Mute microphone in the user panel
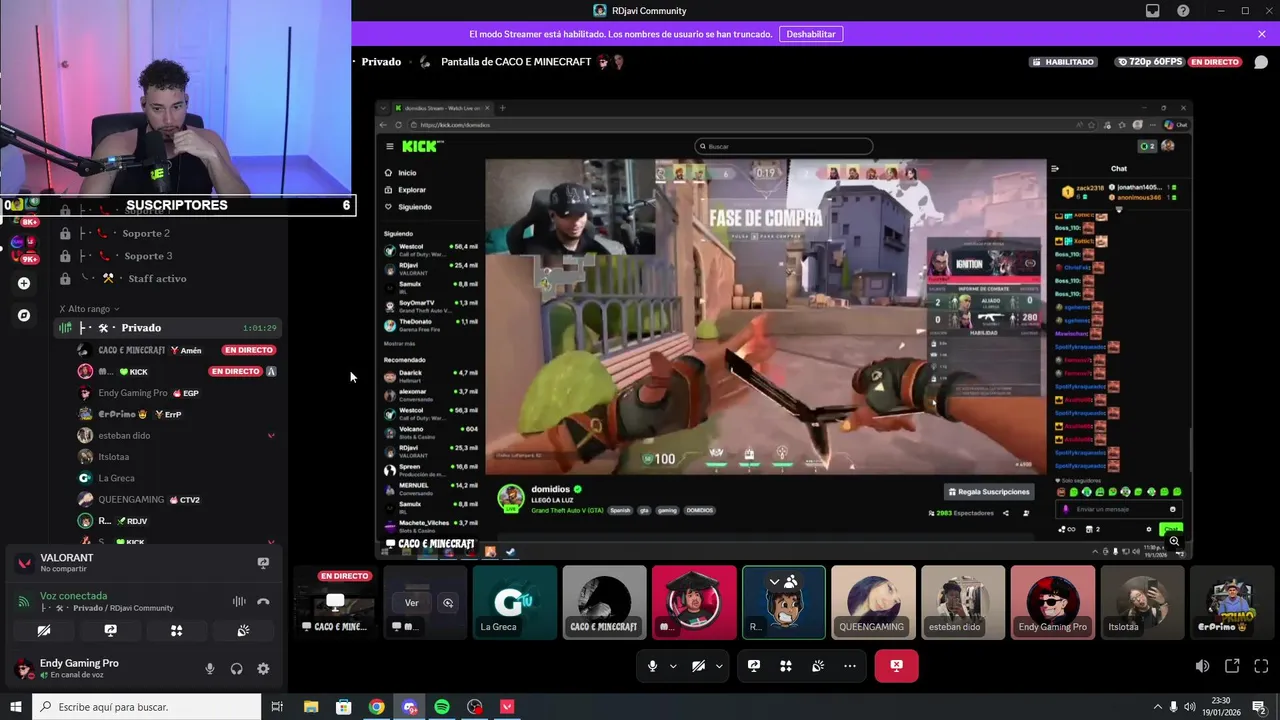The height and width of the screenshot is (720, 1280). coord(210,669)
